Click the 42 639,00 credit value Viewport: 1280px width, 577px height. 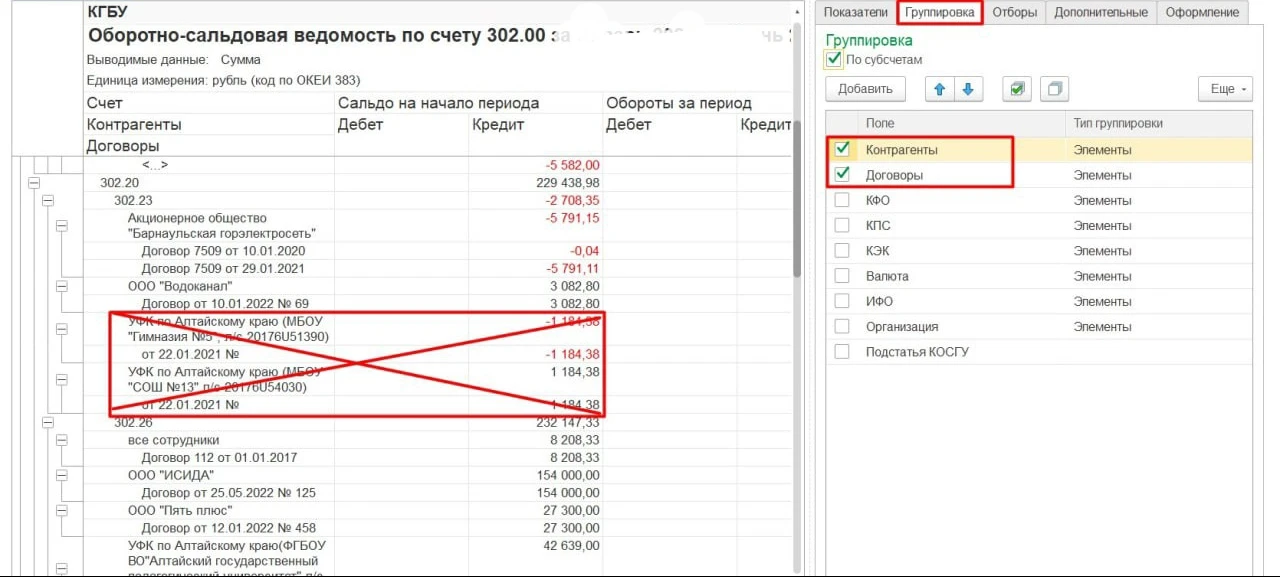[572, 545]
